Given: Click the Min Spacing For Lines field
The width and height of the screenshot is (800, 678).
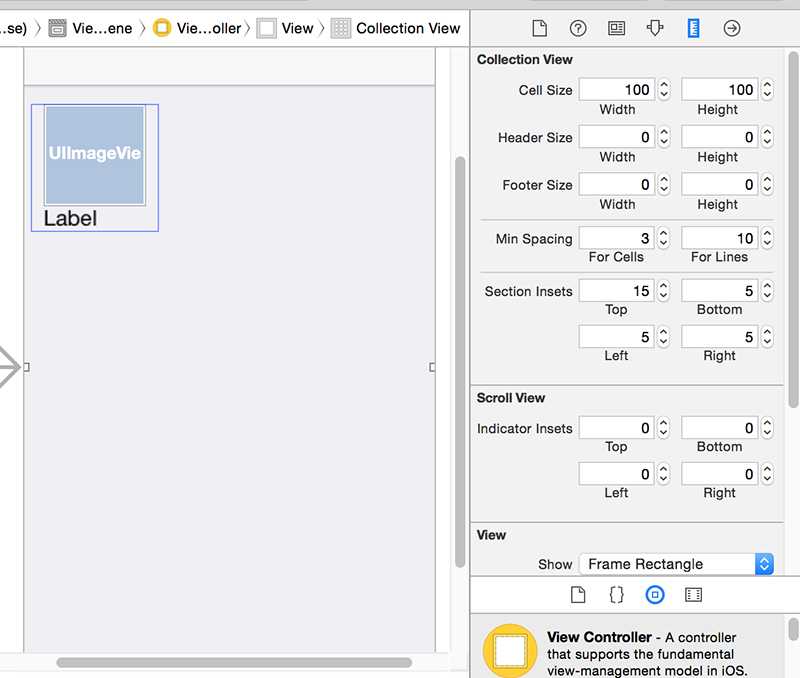Looking at the screenshot, I should click(x=719, y=238).
